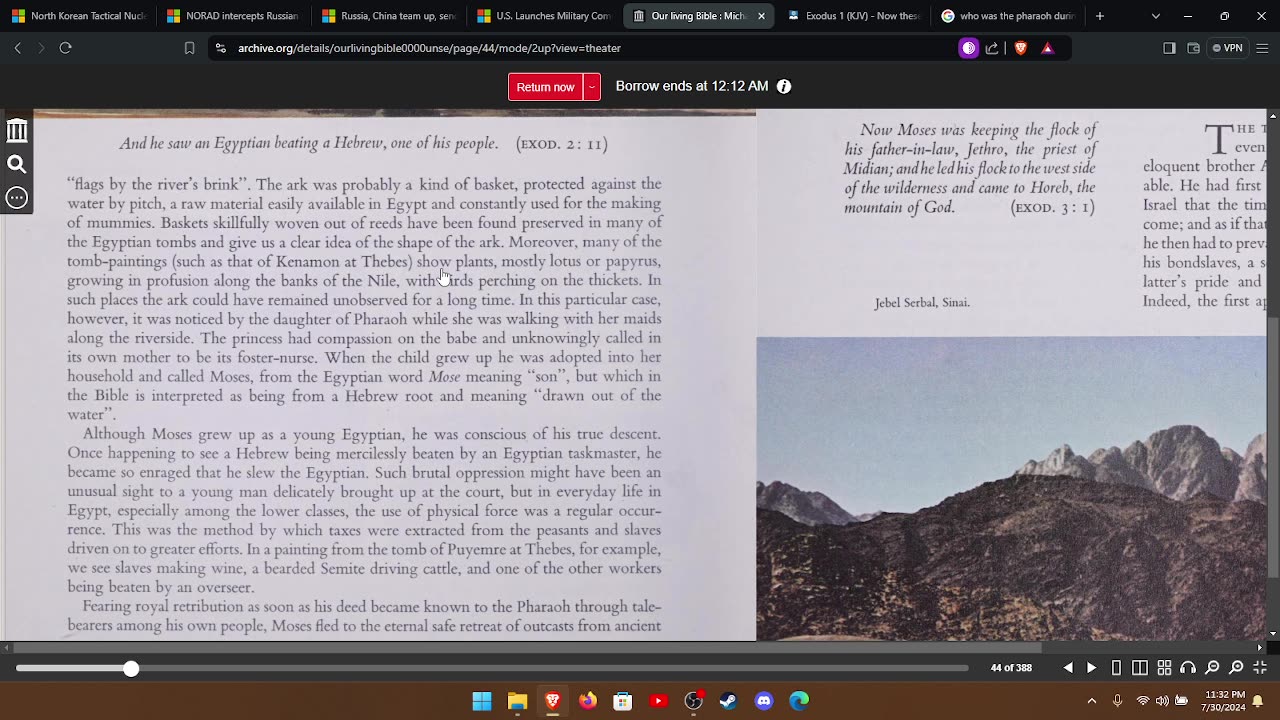Click the '(EXOD. 3: 1)' reference
This screenshot has height=720, width=1280.
[1053, 208]
